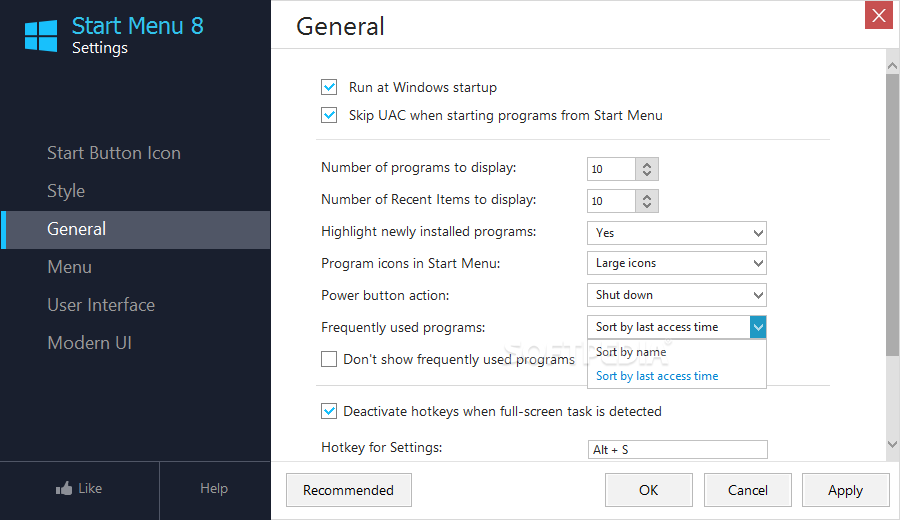The image size is (900, 520).
Task: Apply the settings changes
Action: [845, 490]
